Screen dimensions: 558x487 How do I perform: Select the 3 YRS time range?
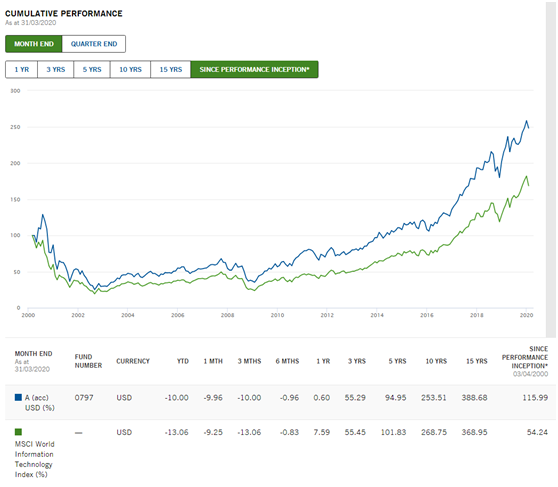click(x=56, y=69)
